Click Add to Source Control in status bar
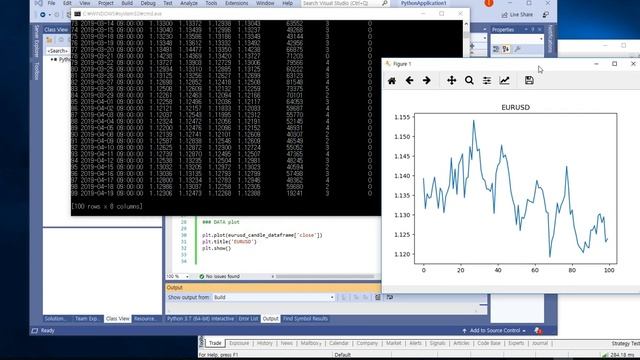640x360 pixels. point(494,331)
